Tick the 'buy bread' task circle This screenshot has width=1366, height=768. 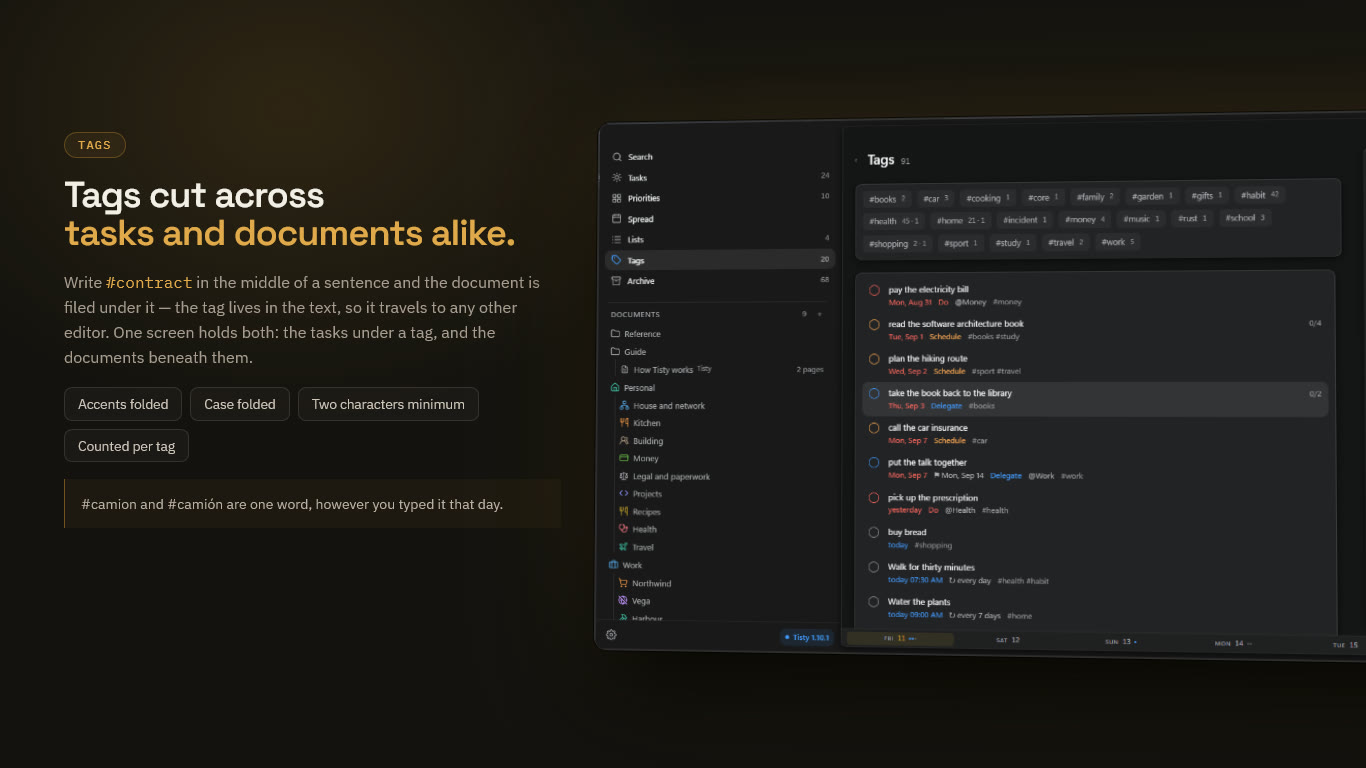(x=874, y=533)
